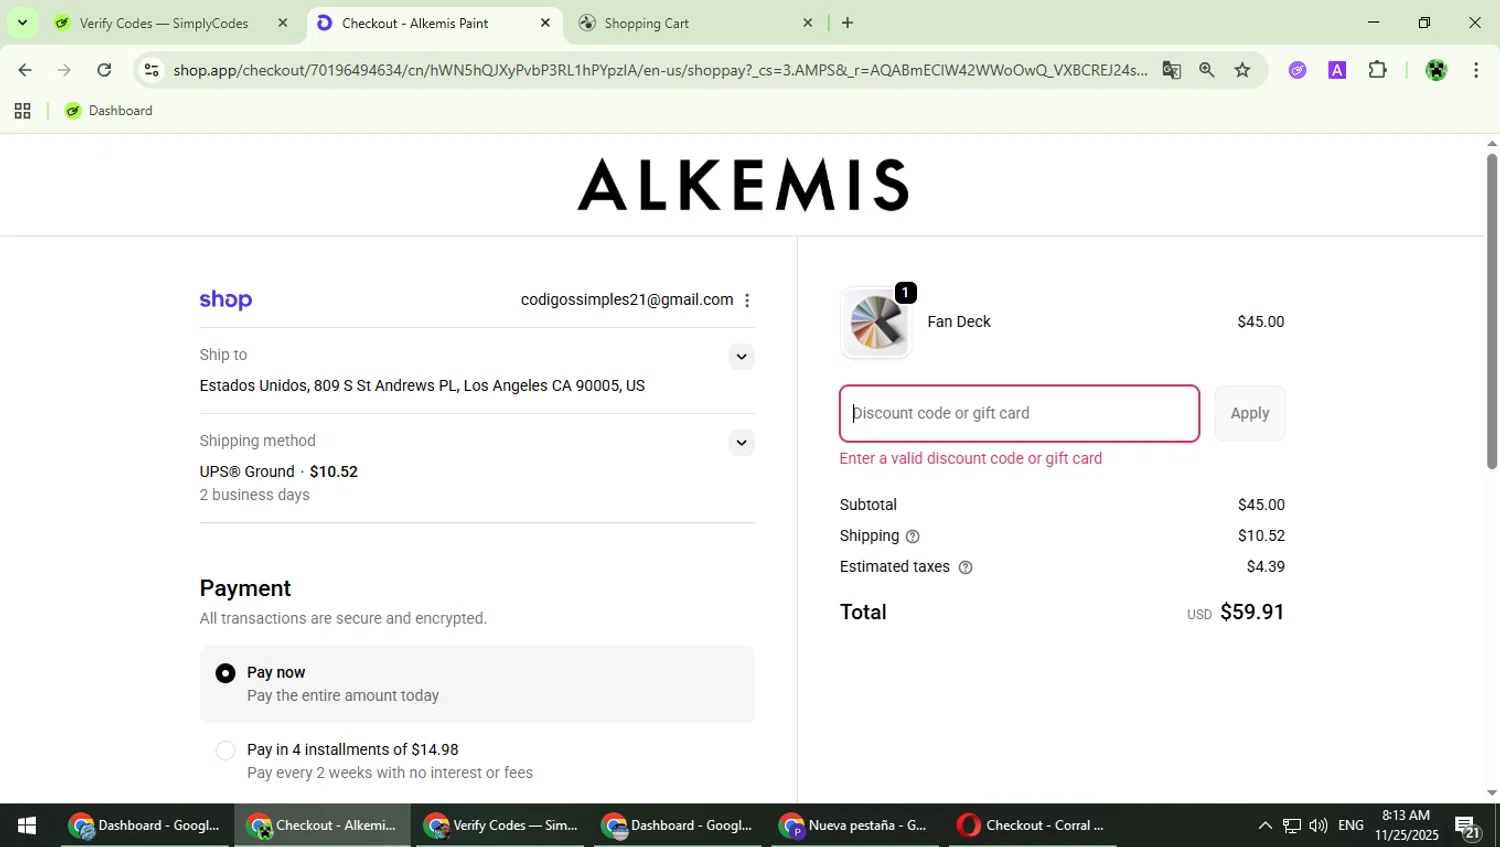Open Nueva pestaña taskbar window
Viewport: 1500px width, 847px height.
point(856,825)
